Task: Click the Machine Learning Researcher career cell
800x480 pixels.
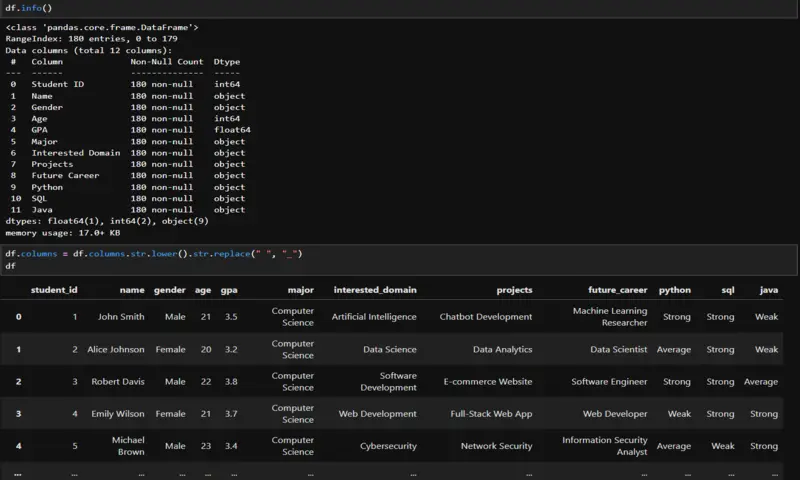Action: pos(610,317)
